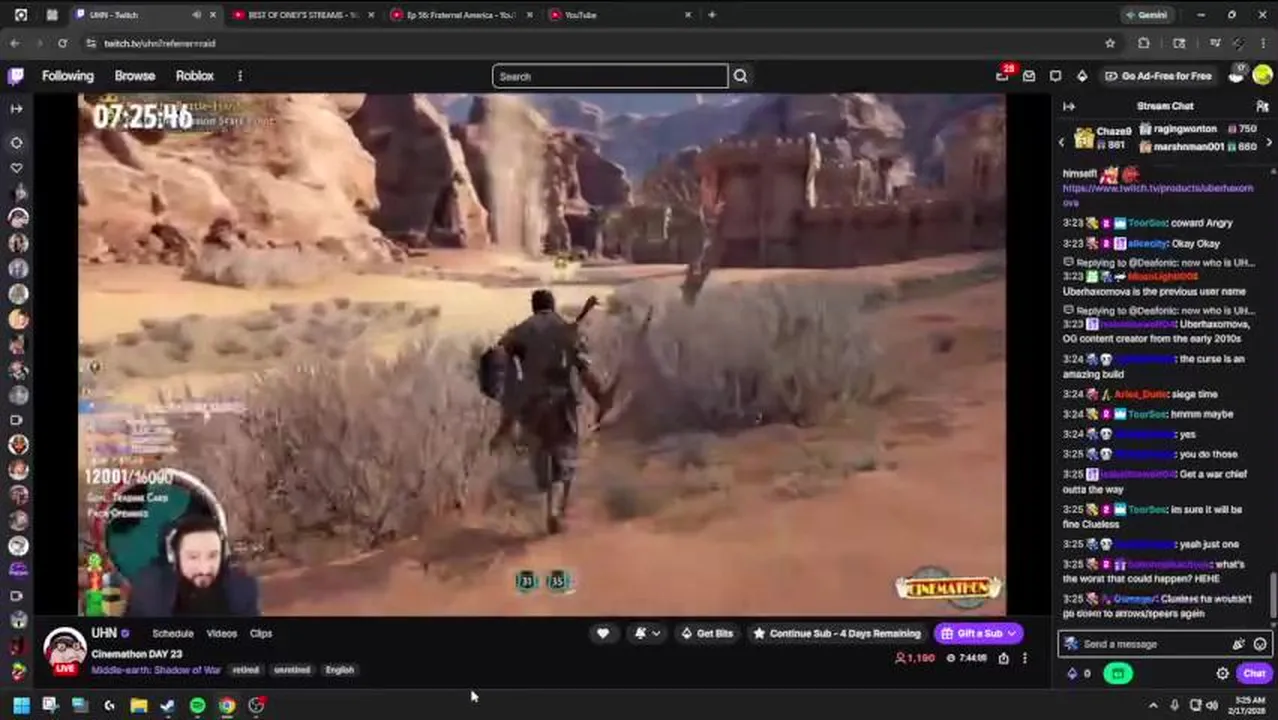Open the emote picker smiley icon

1259,644
